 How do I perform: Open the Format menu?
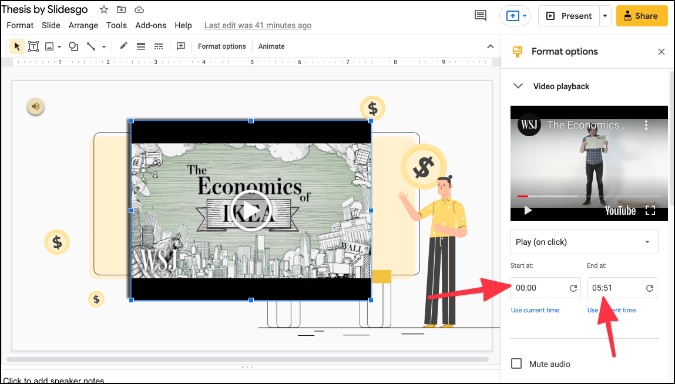(x=20, y=25)
